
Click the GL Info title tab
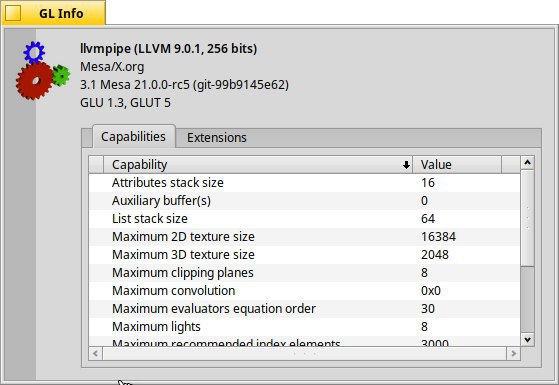tap(53, 13)
